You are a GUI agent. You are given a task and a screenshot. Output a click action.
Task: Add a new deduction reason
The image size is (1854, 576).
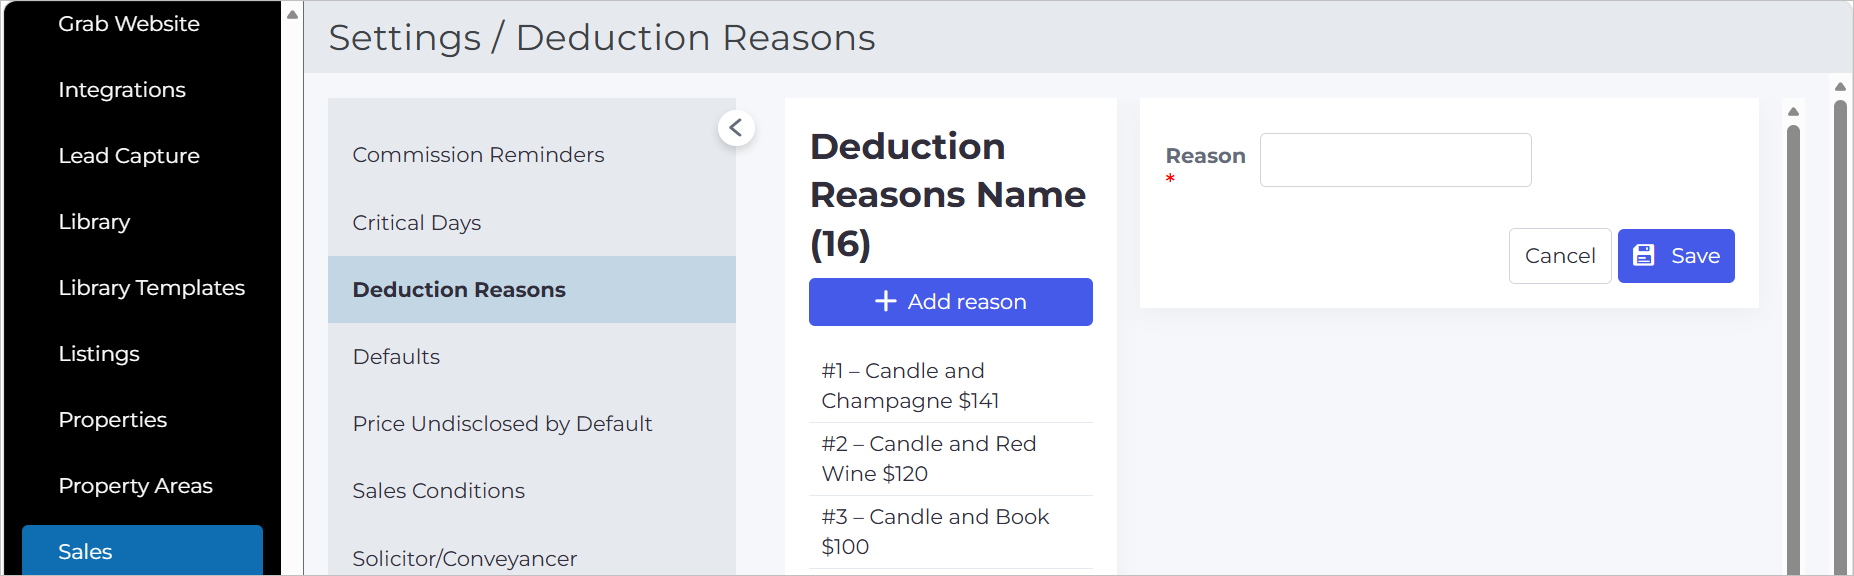point(951,302)
